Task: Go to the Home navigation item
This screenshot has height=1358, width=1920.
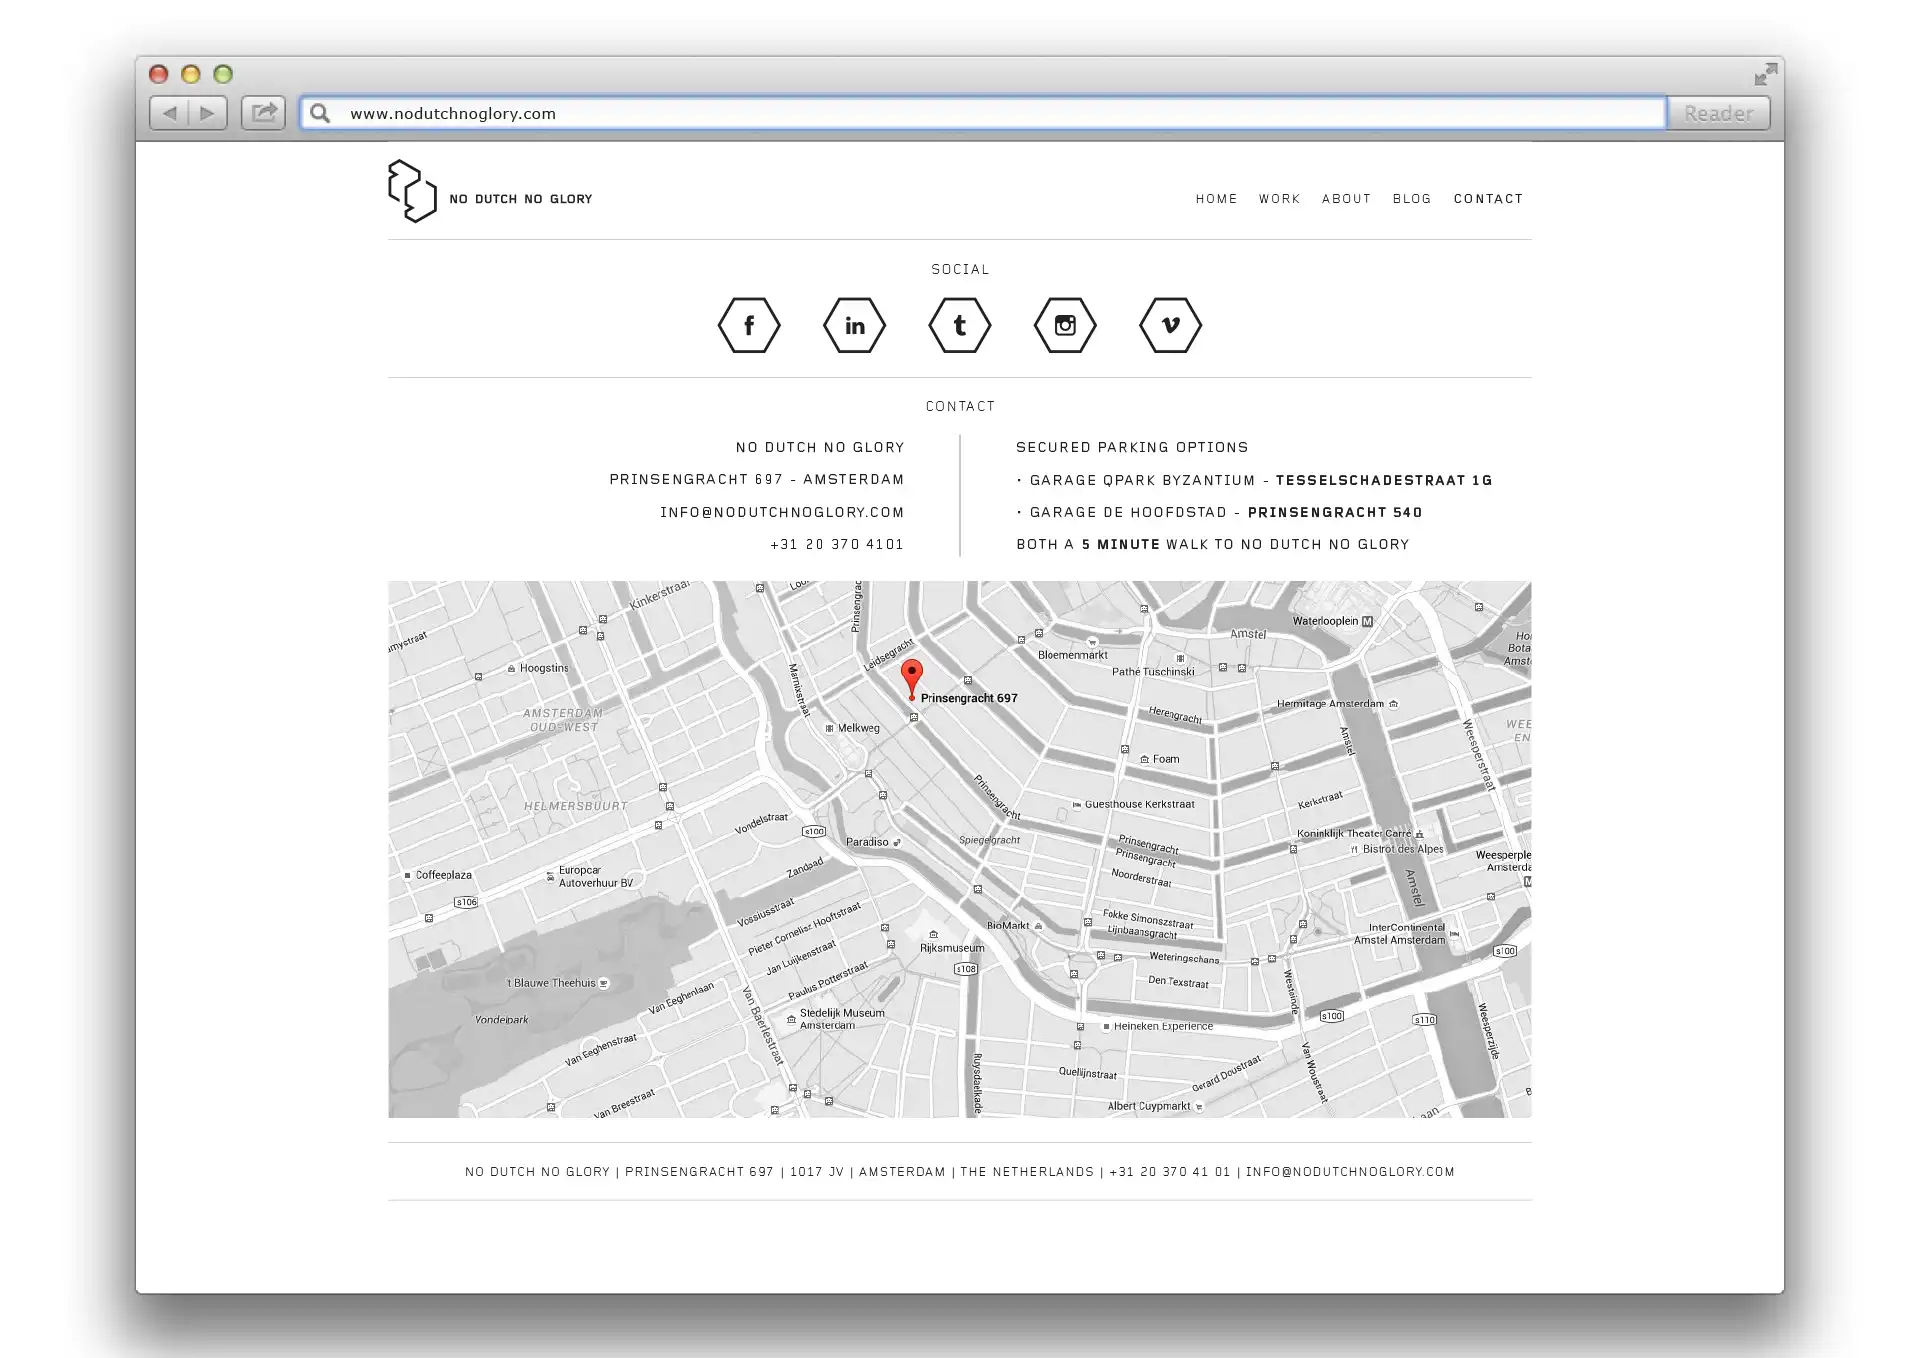Action: click(1216, 199)
